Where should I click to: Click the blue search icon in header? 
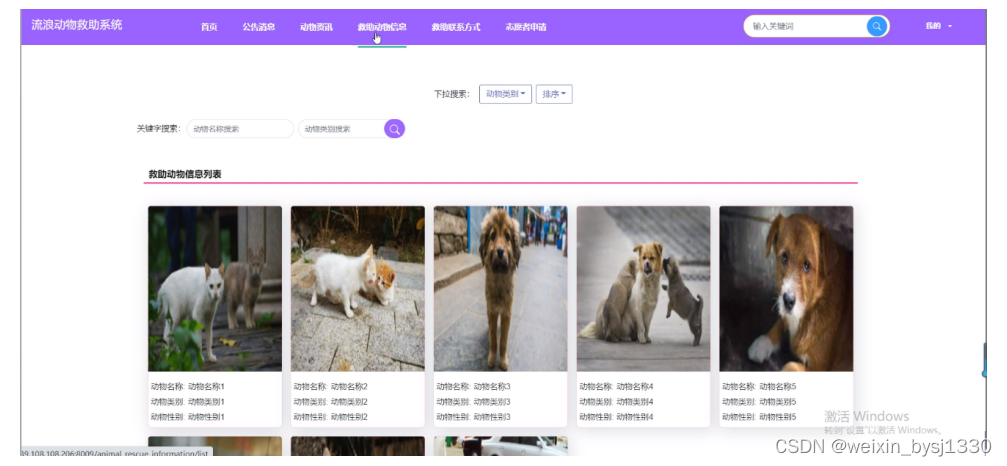[877, 26]
